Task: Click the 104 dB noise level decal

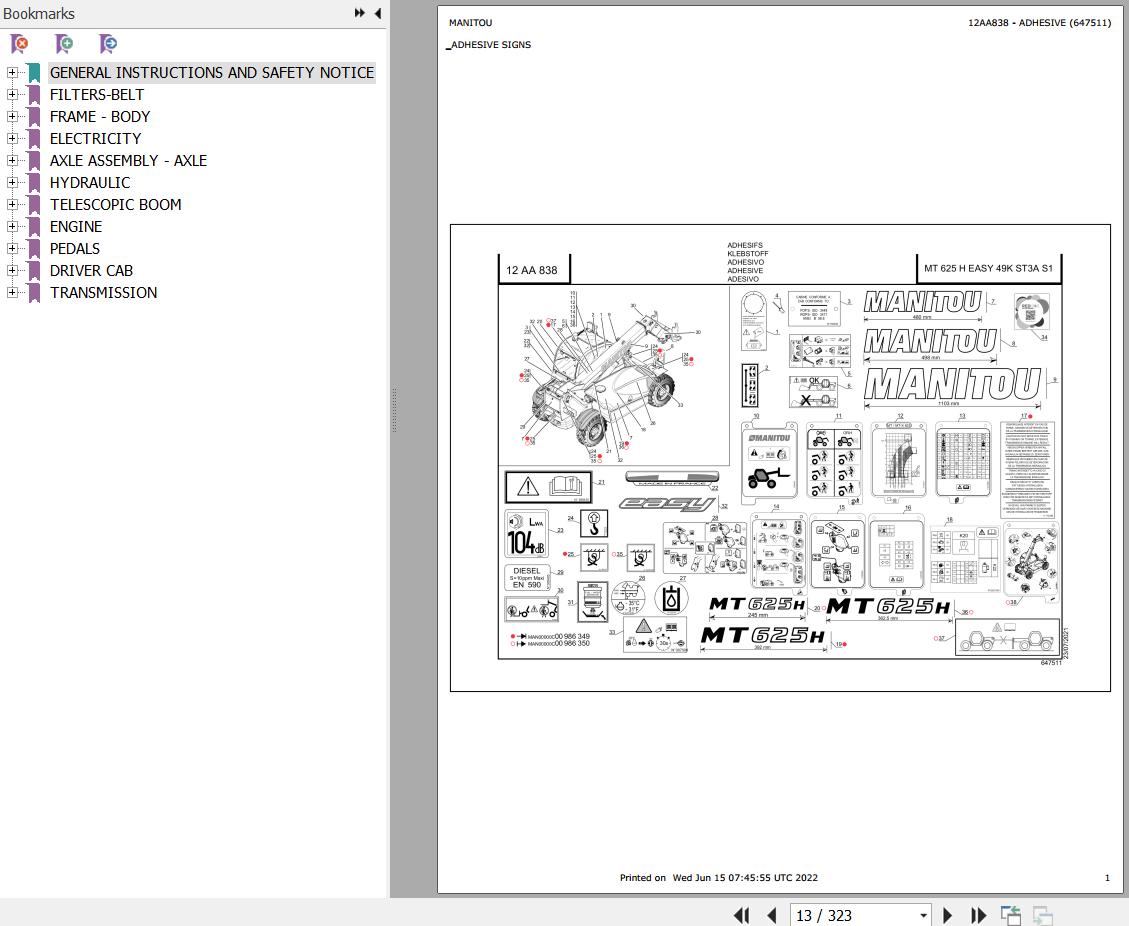Action: 526,535
